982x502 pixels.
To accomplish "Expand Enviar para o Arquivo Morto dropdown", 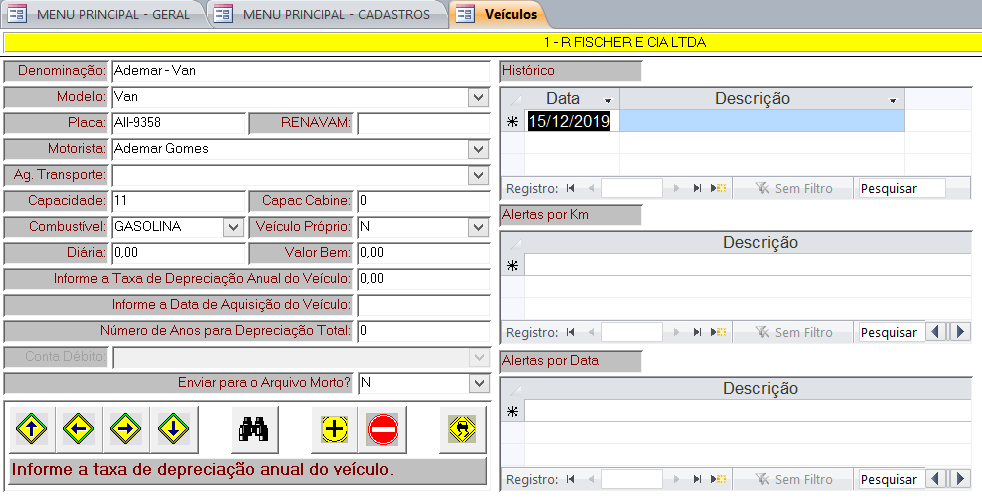I will coord(477,383).
